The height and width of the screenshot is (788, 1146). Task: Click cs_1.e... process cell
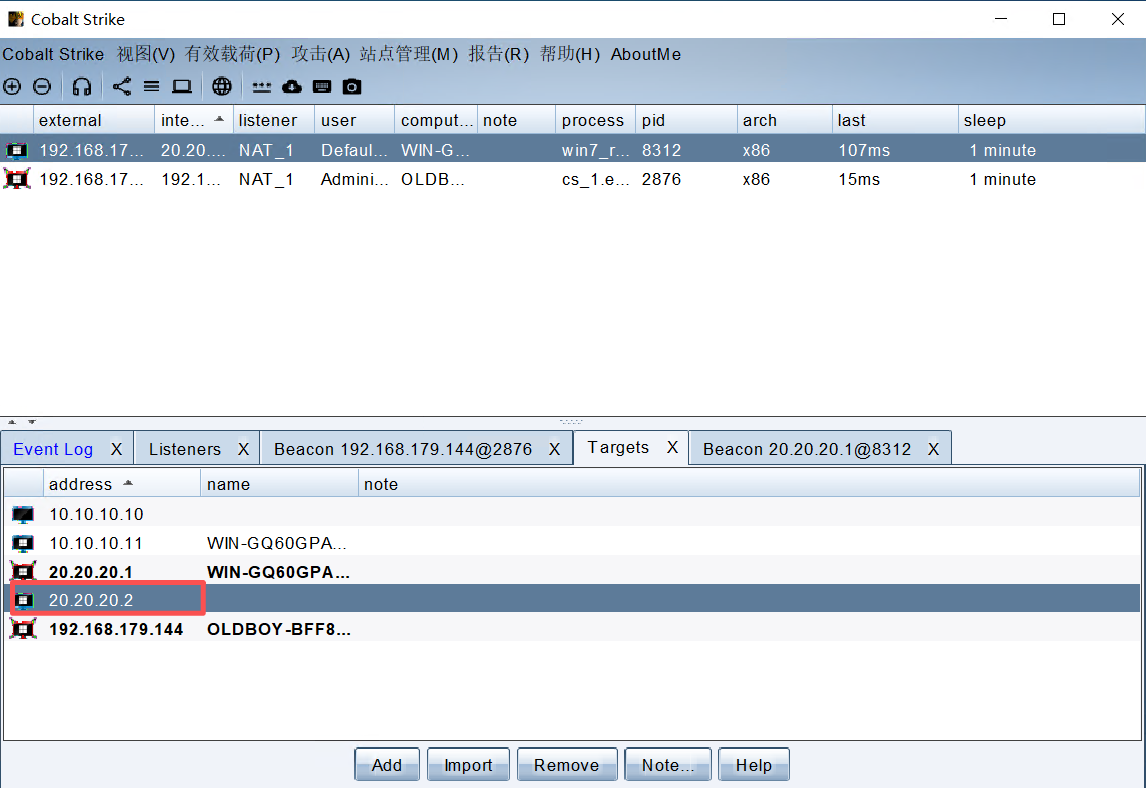pos(595,179)
